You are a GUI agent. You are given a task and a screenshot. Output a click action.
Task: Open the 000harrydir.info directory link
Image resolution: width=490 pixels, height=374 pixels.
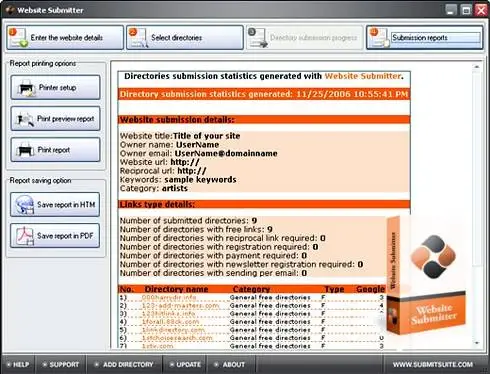[169, 297]
